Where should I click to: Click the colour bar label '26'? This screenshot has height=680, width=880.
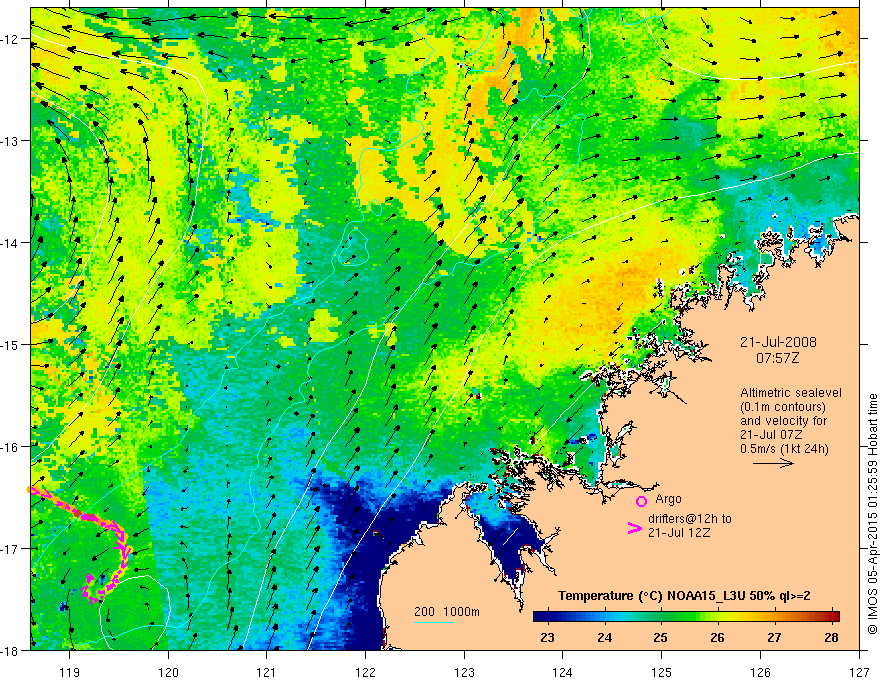[x=717, y=637]
